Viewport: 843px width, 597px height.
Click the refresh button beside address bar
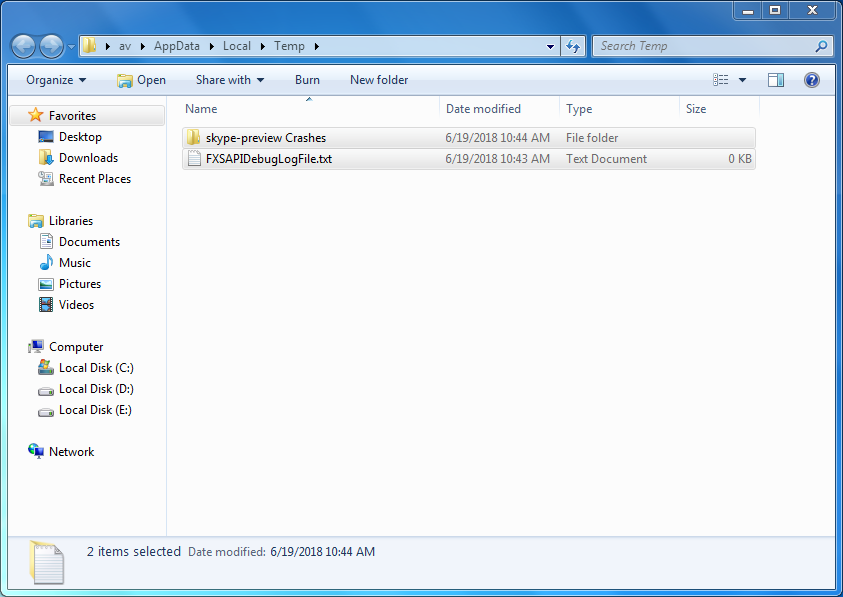point(574,46)
